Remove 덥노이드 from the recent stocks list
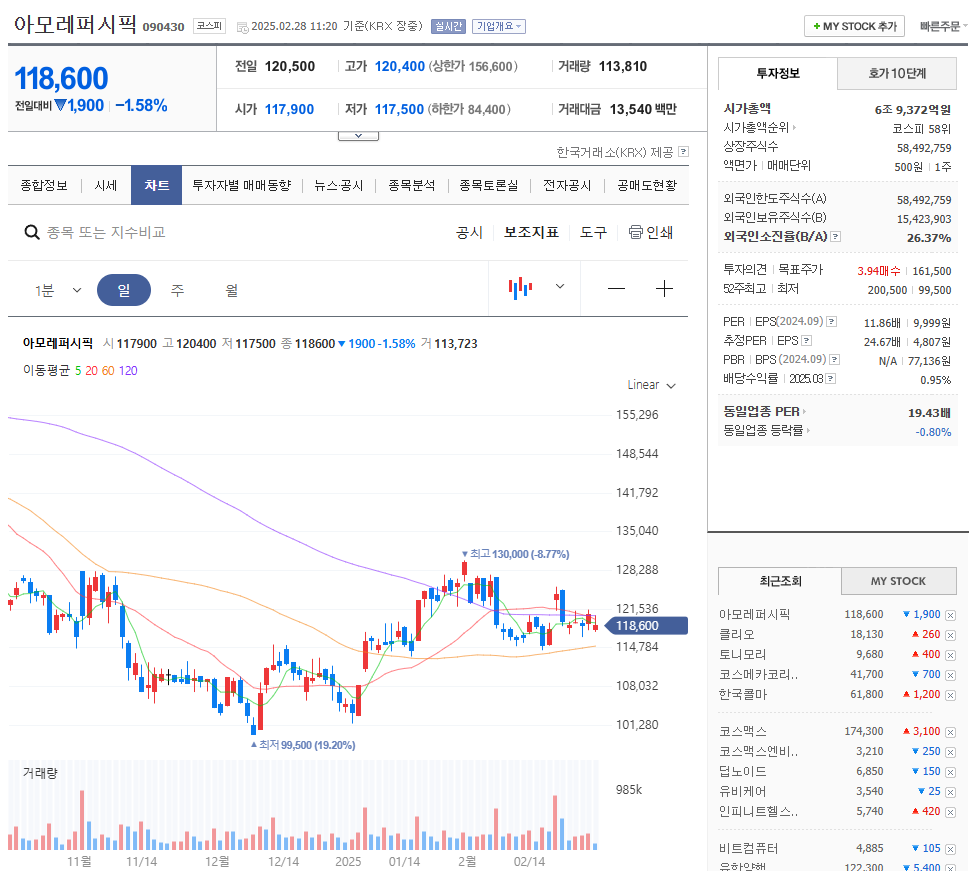 click(951, 771)
